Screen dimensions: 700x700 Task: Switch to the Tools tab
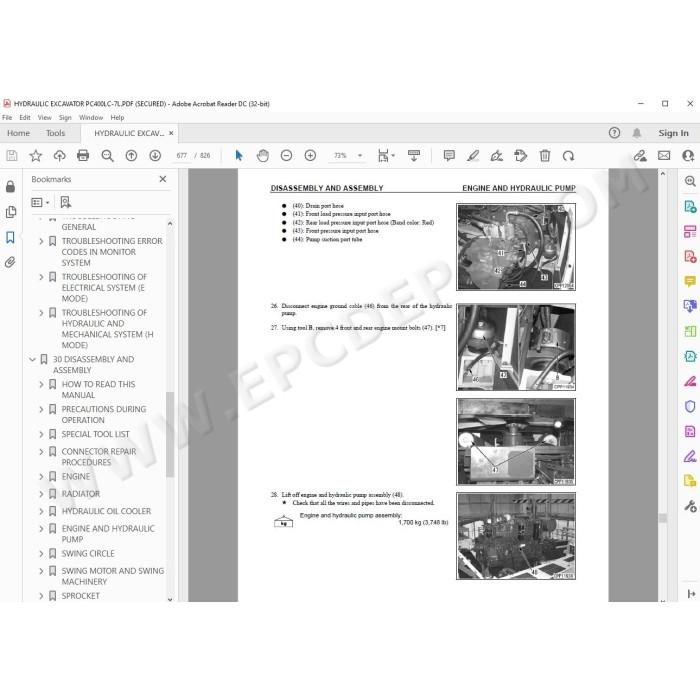(55, 133)
